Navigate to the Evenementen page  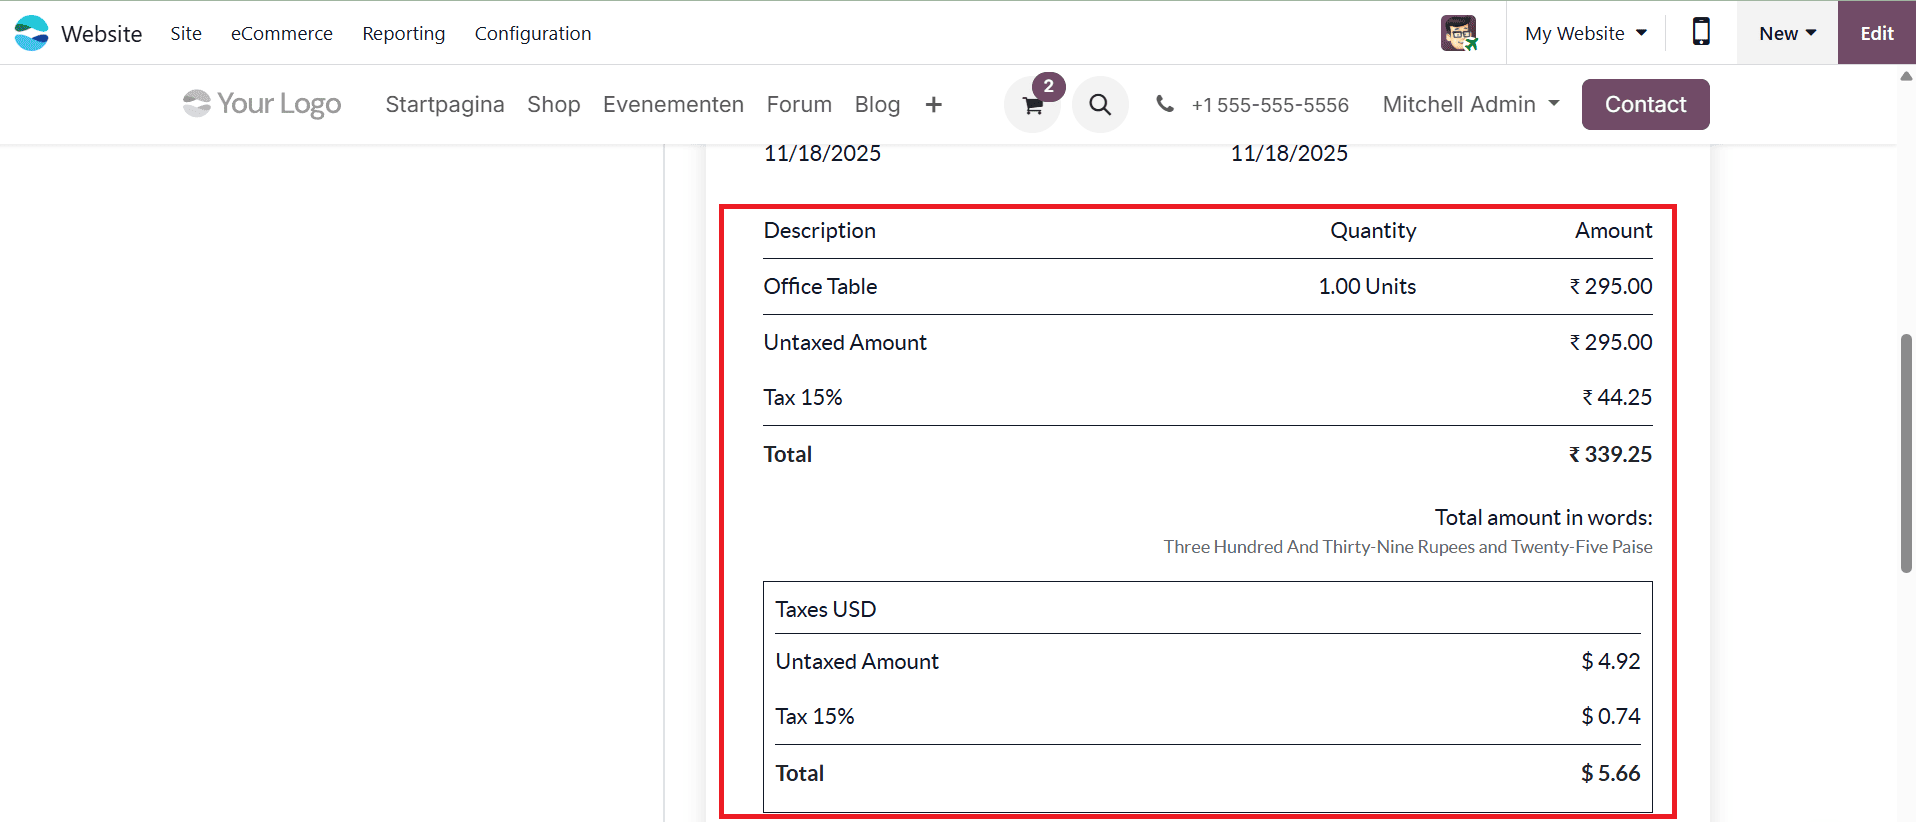(x=673, y=104)
